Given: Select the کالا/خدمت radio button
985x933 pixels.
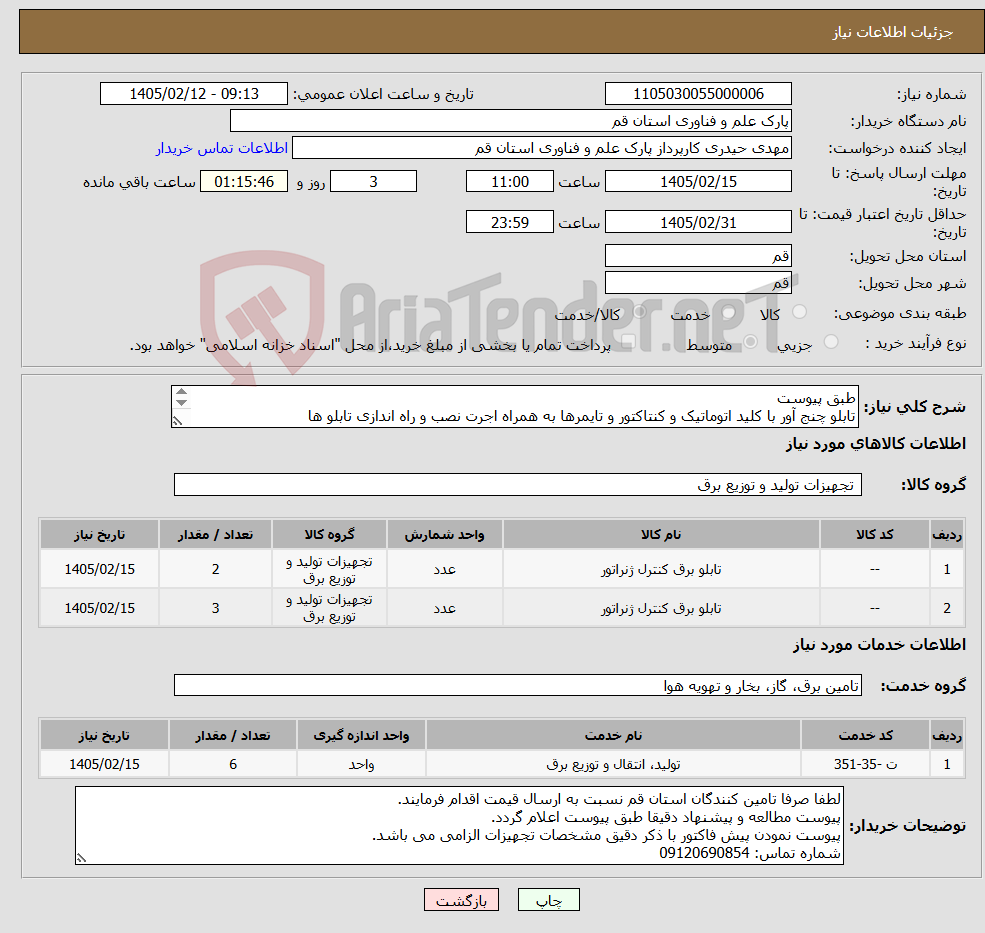Looking at the screenshot, I should pyautogui.click(x=639, y=312).
